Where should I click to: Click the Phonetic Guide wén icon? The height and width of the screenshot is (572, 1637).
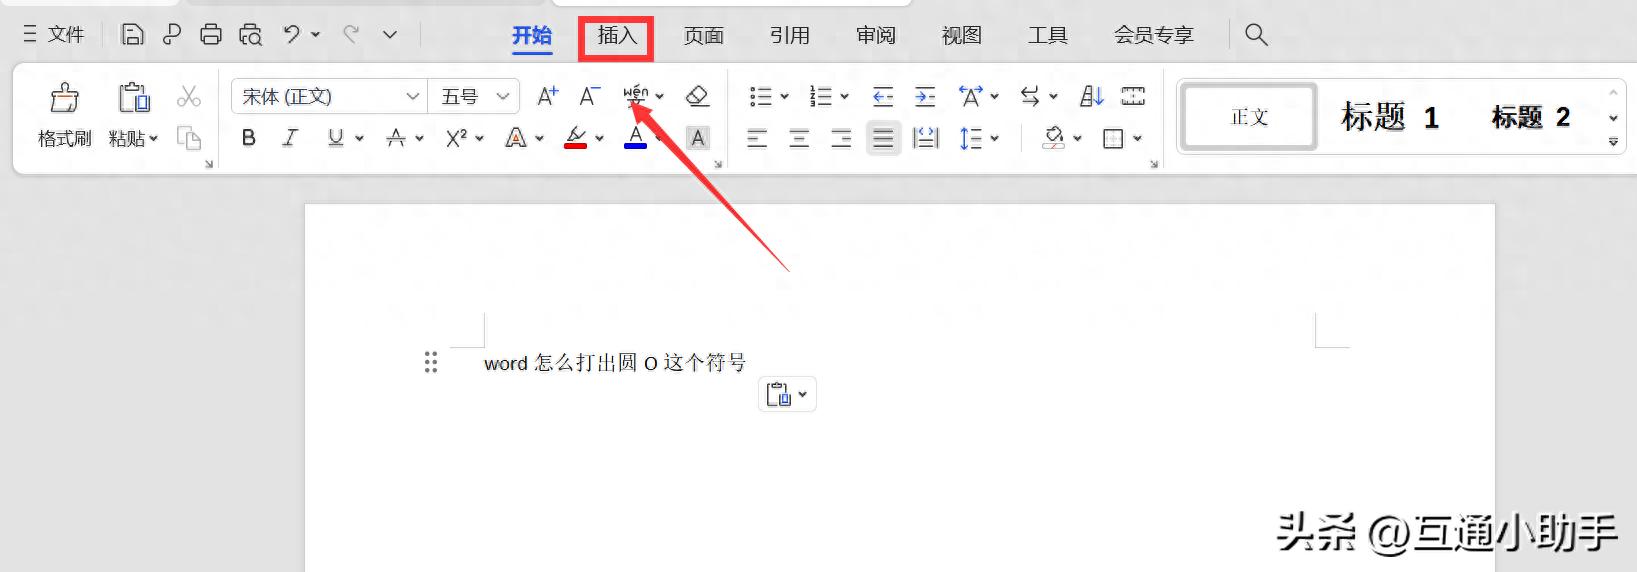coord(636,96)
